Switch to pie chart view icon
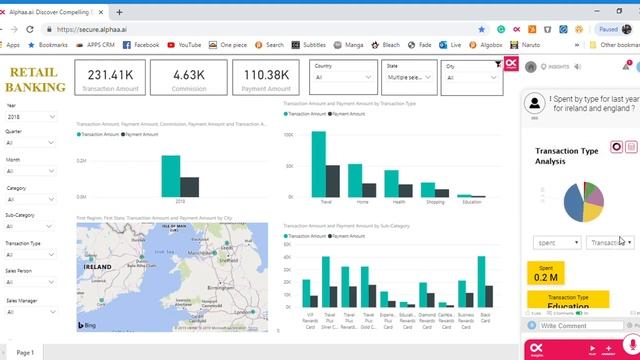Screen dimensions: 640x360 pos(617,147)
